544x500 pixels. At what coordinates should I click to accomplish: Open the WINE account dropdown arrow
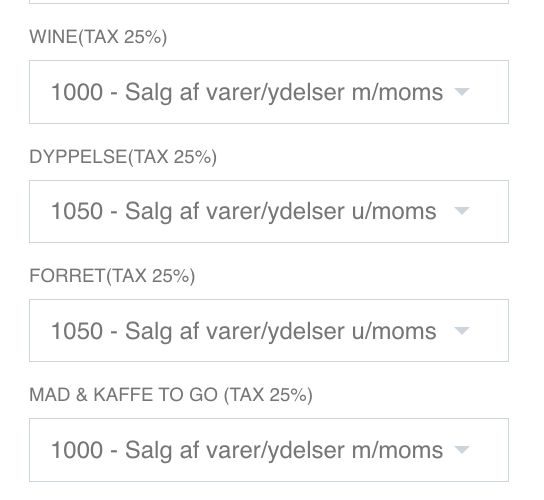coord(462,92)
